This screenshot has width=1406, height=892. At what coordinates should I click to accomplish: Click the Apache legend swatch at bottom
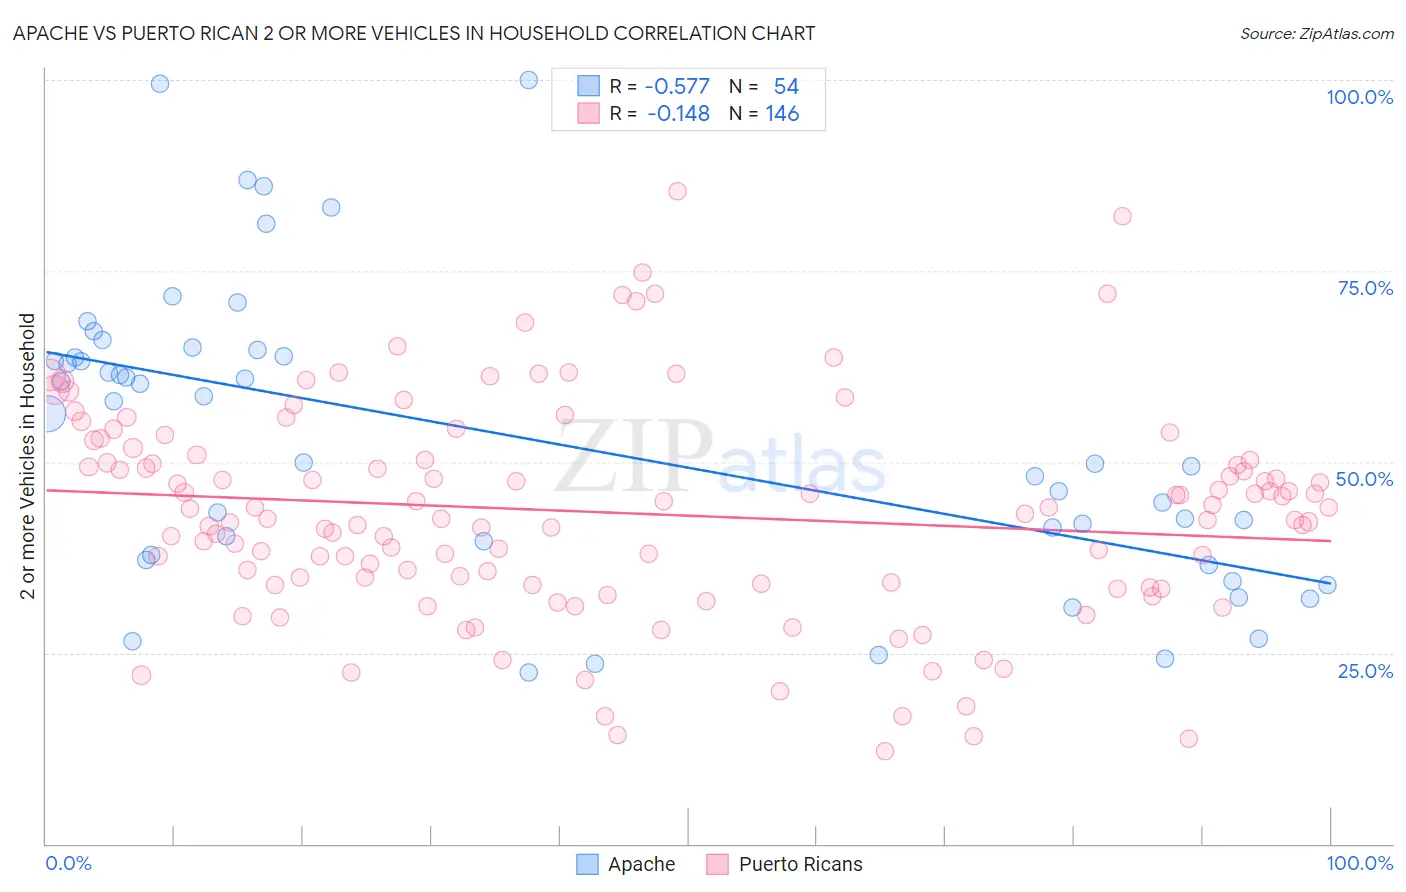(588, 864)
